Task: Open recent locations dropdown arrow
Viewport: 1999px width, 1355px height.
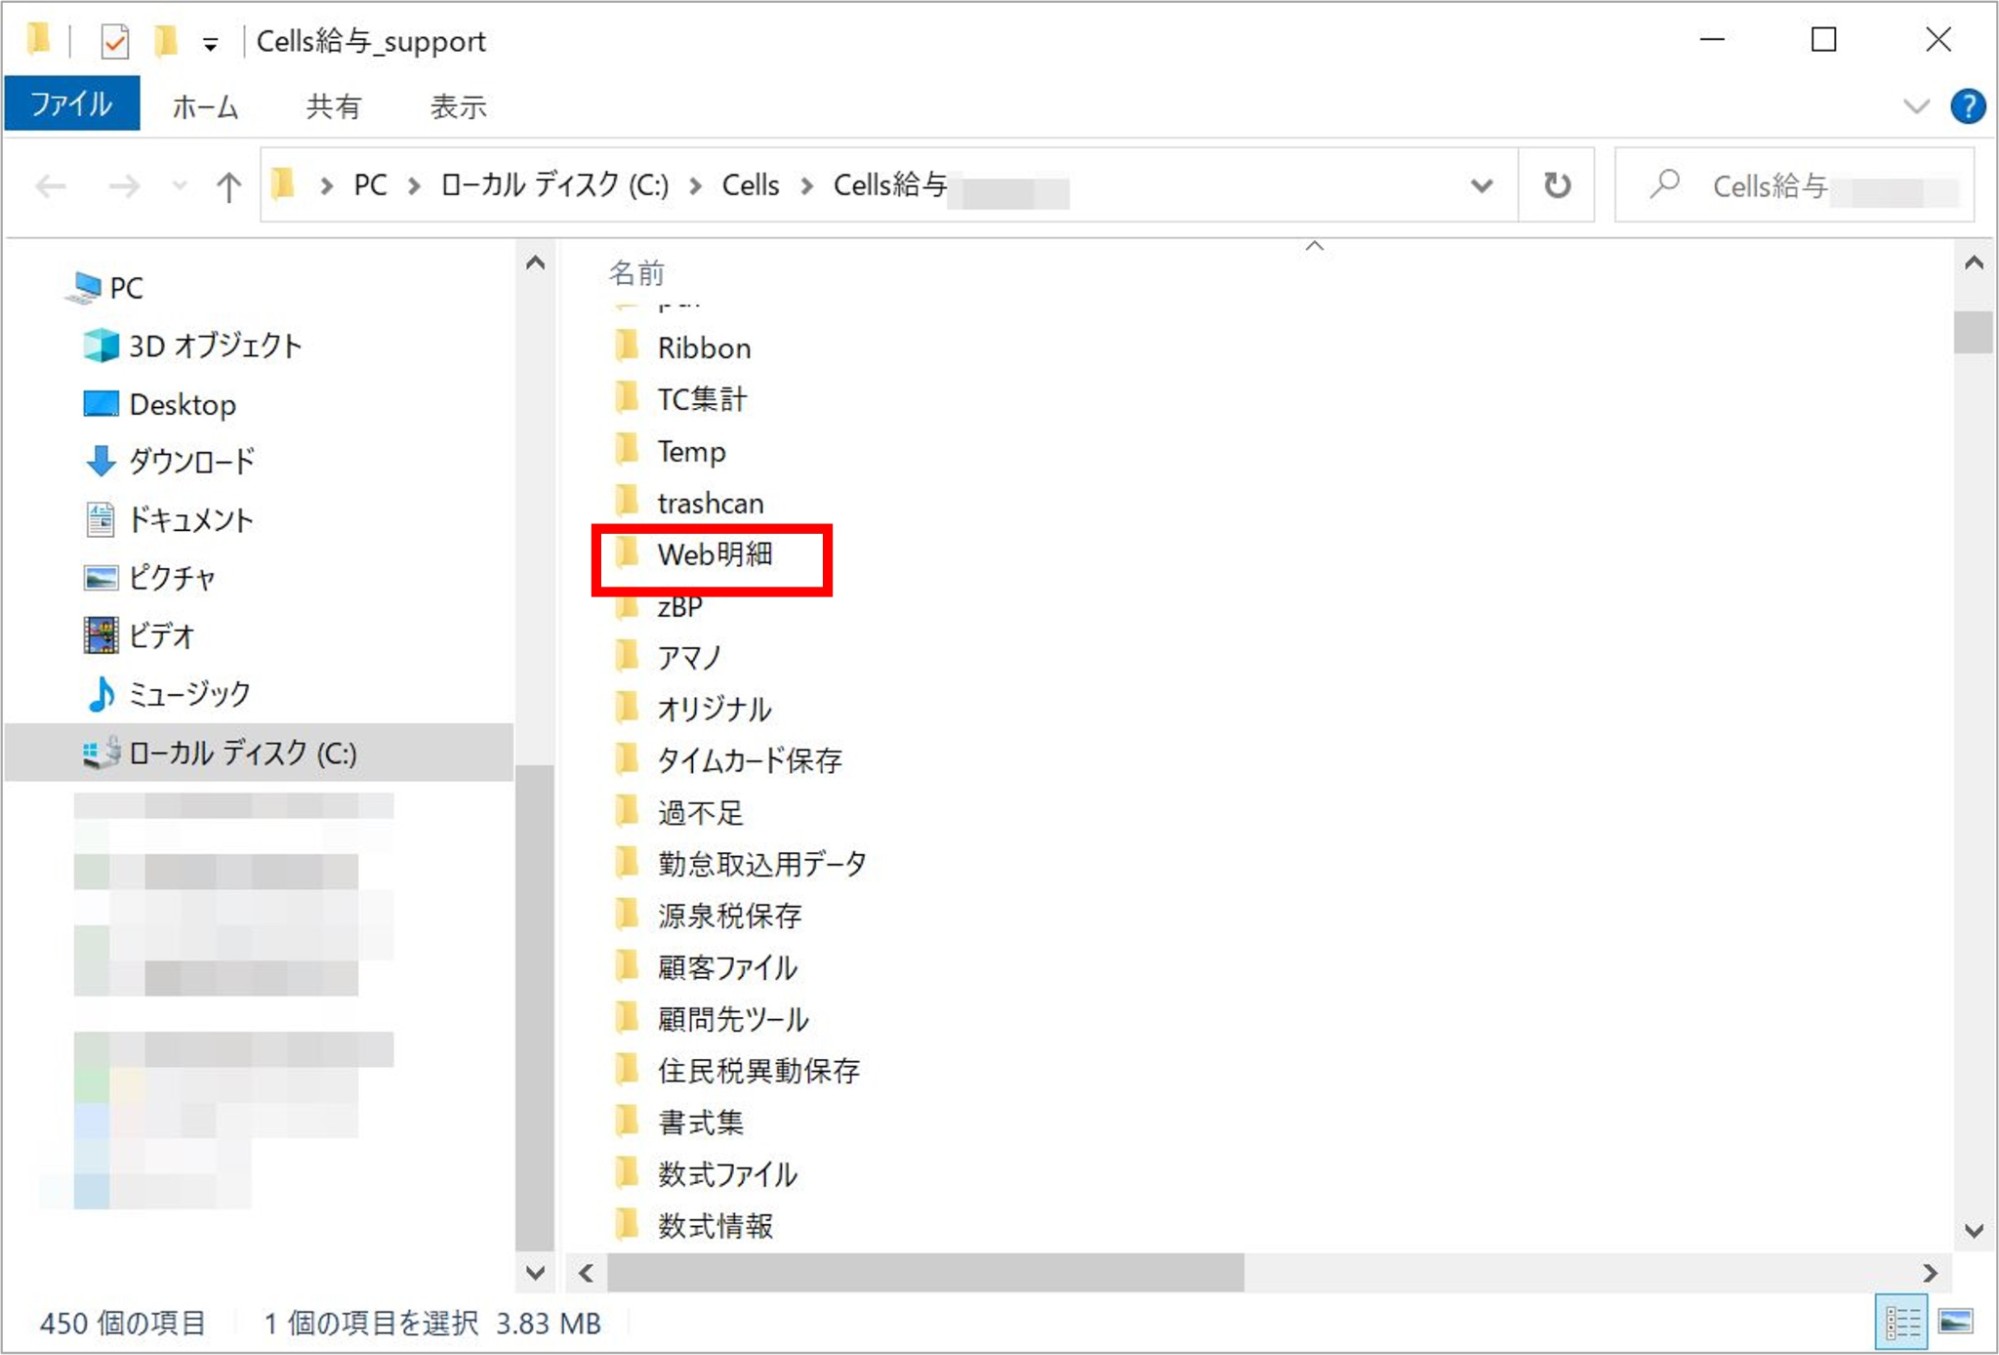Action: click(179, 186)
